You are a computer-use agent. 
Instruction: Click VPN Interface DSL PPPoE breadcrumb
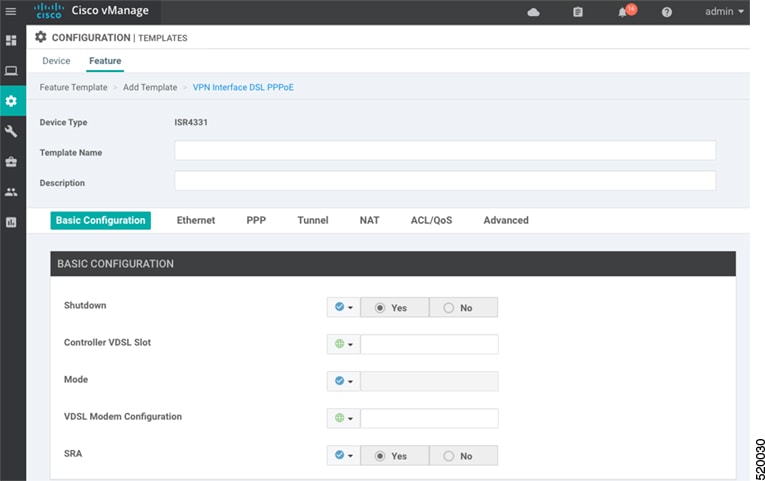tap(243, 87)
